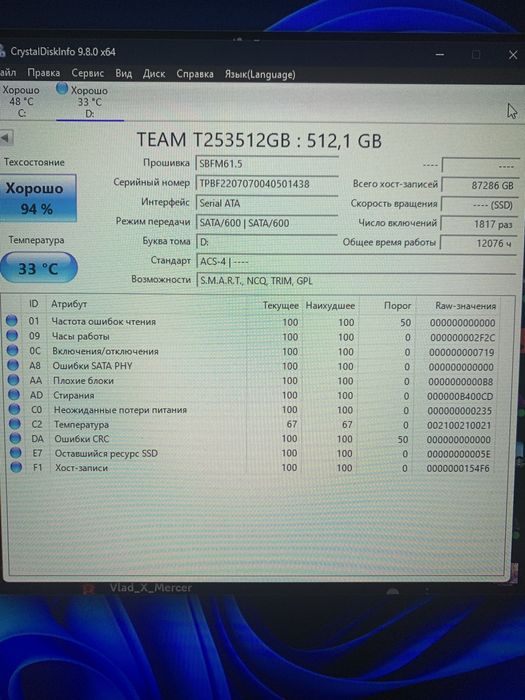Viewport: 525px width, 700px height.
Task: Click transfer mode field SATA/600 | SATA/600
Action: [267, 223]
